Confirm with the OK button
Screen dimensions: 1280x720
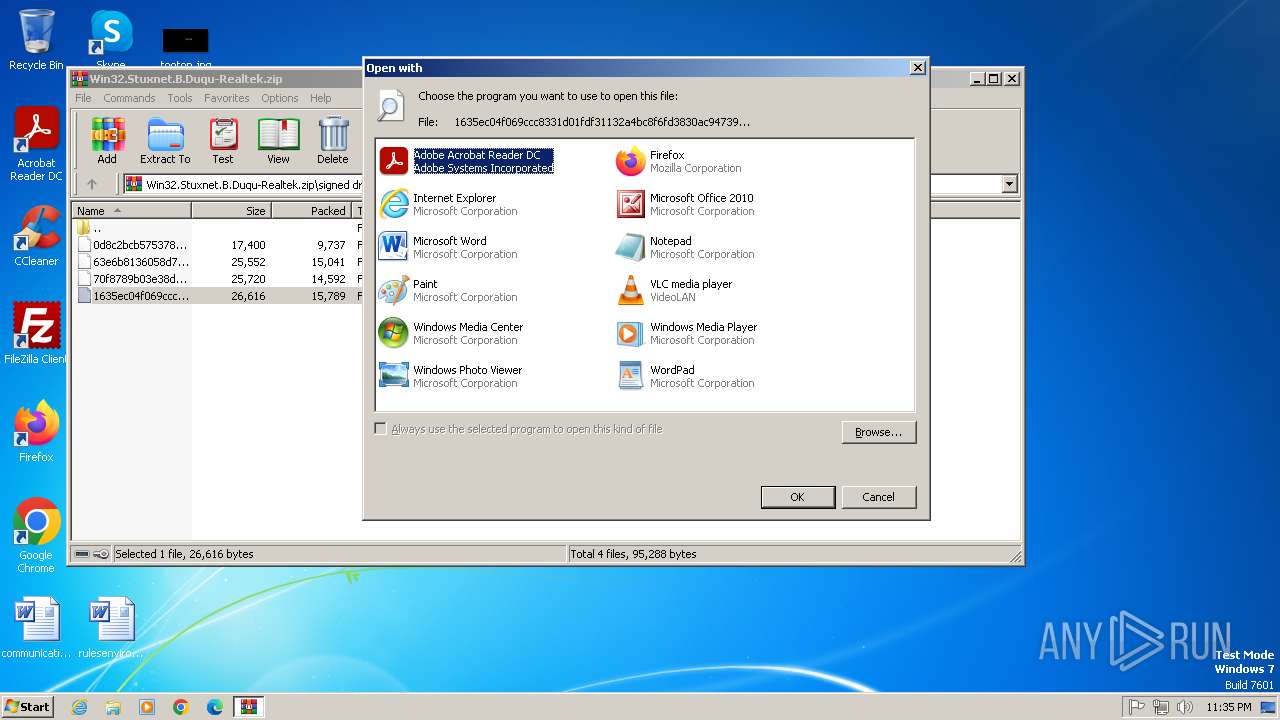click(x=797, y=497)
